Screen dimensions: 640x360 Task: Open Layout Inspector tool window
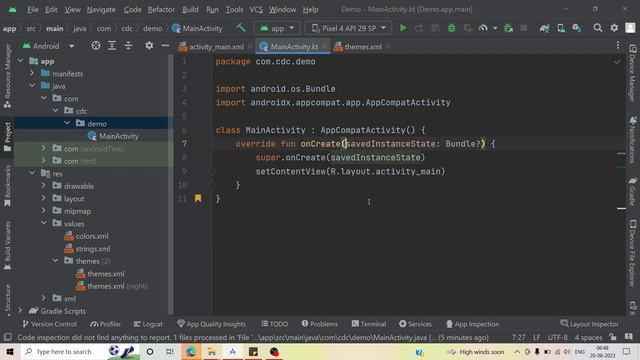click(x=589, y=324)
